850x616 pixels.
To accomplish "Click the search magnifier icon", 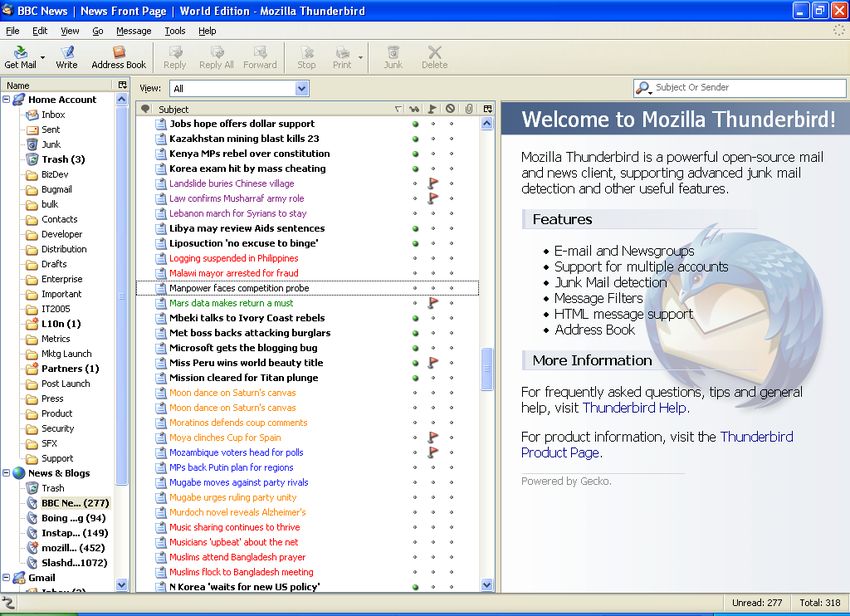I will (x=643, y=88).
